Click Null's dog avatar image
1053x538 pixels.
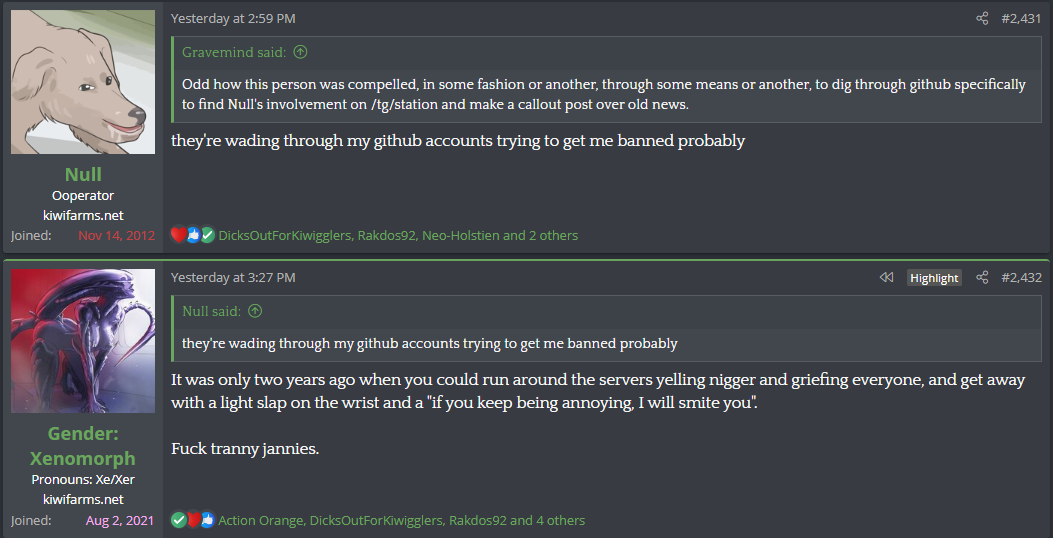(x=83, y=82)
